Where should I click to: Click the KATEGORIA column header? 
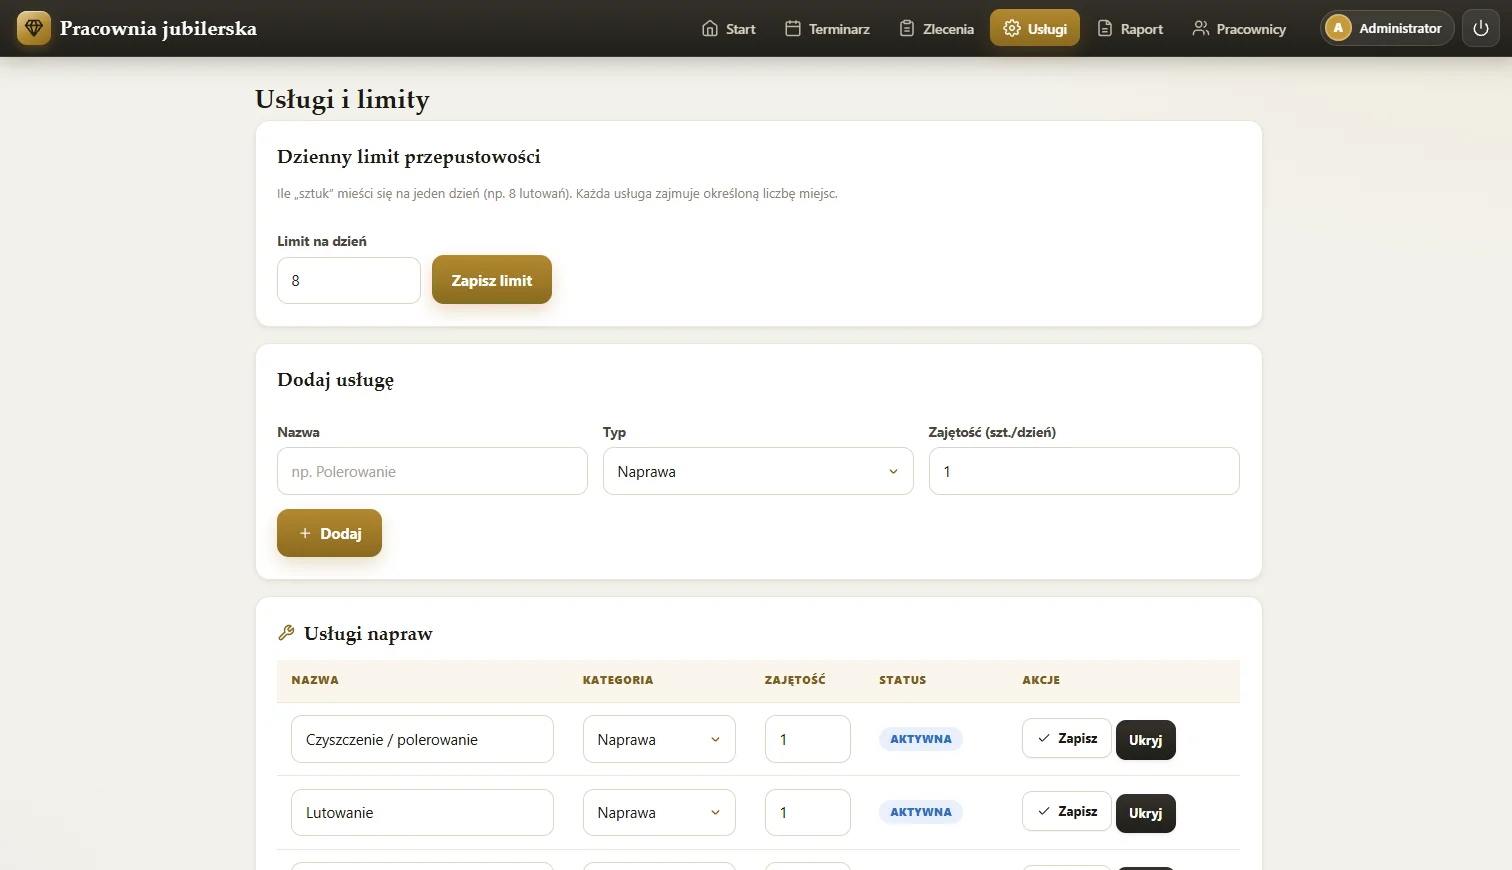618,680
